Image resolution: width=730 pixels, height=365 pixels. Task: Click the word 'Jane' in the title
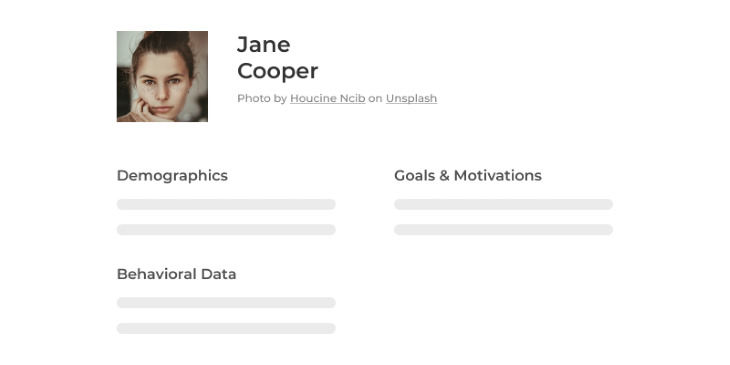click(264, 45)
